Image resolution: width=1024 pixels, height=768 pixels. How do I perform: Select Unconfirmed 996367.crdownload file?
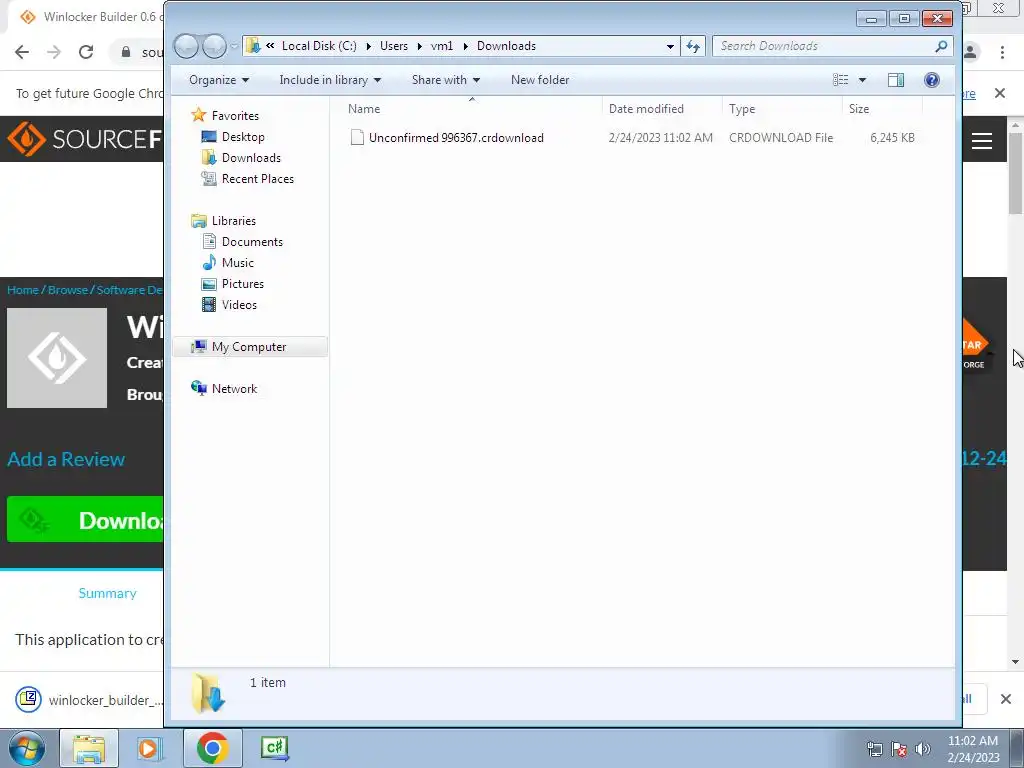(x=456, y=138)
